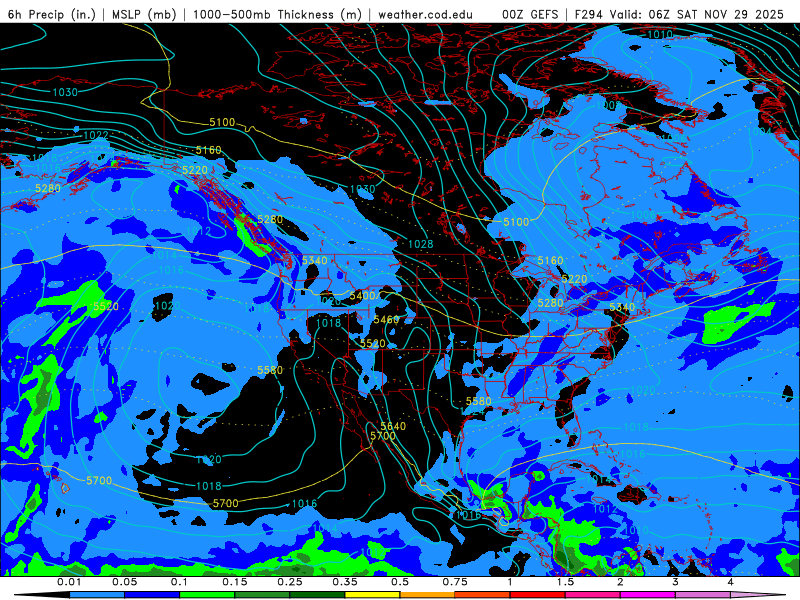The height and width of the screenshot is (600, 800).
Task: Click the '0.25' legend scale value
Action: tap(290, 582)
